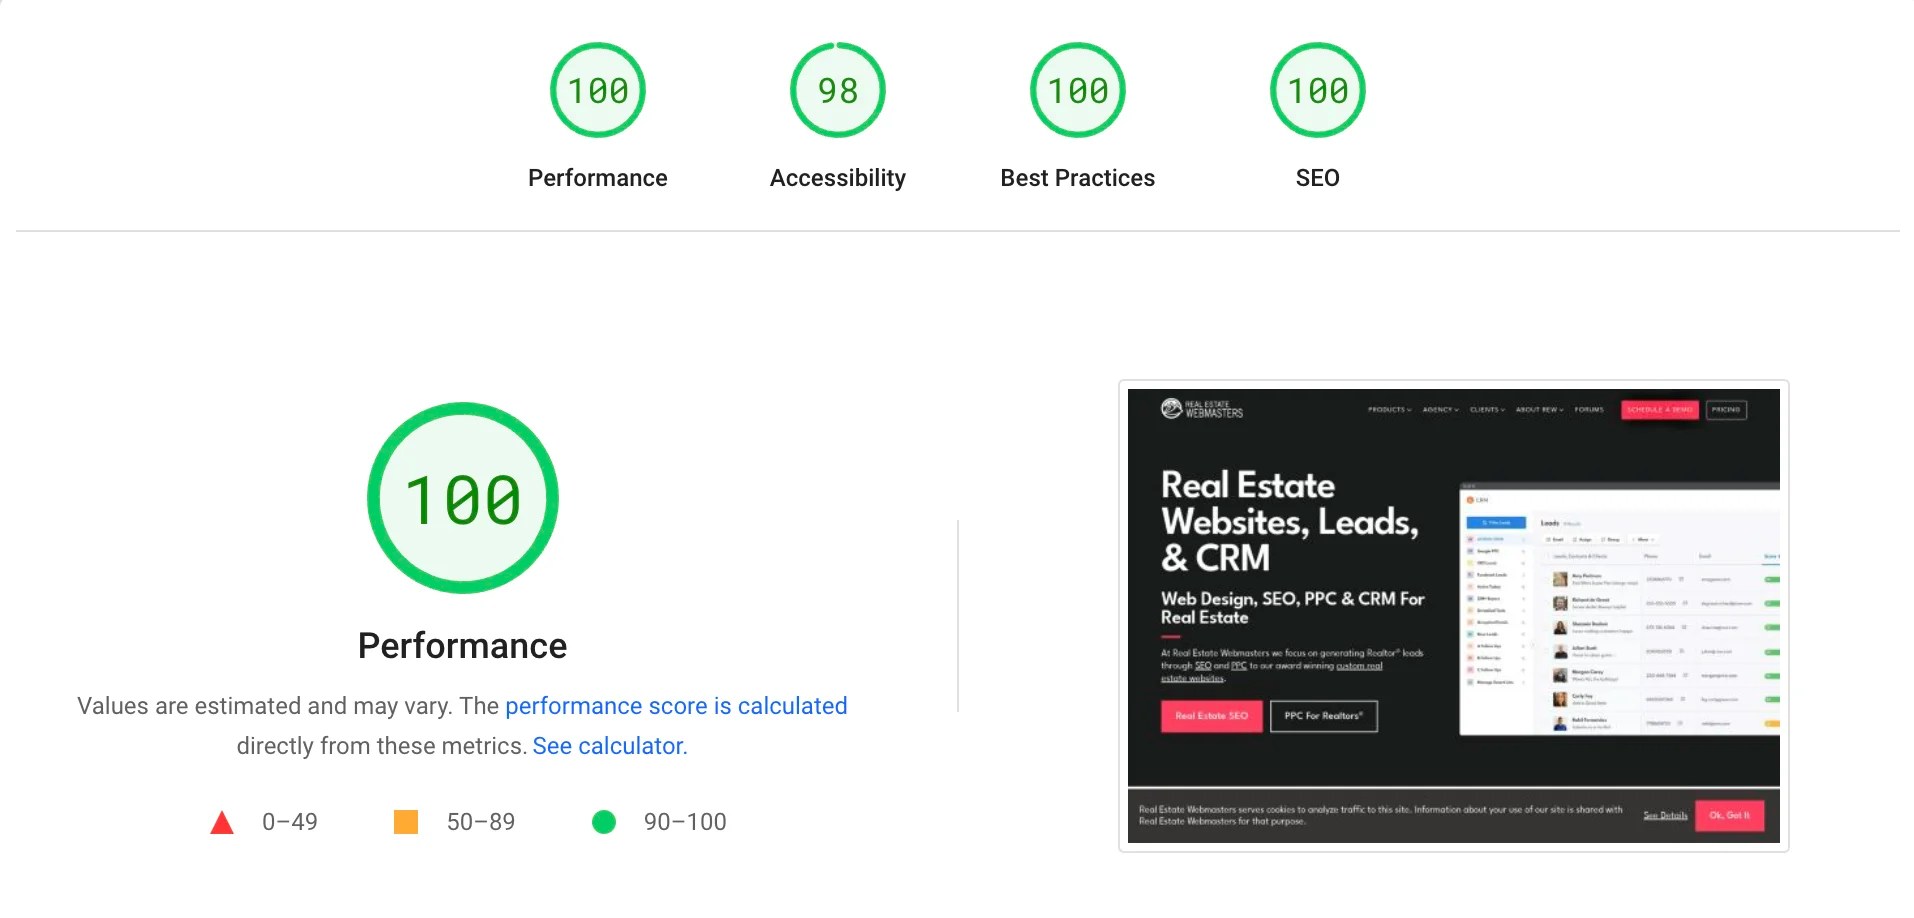
Task: Click the Accessibility gauge showing 98
Action: point(837,89)
